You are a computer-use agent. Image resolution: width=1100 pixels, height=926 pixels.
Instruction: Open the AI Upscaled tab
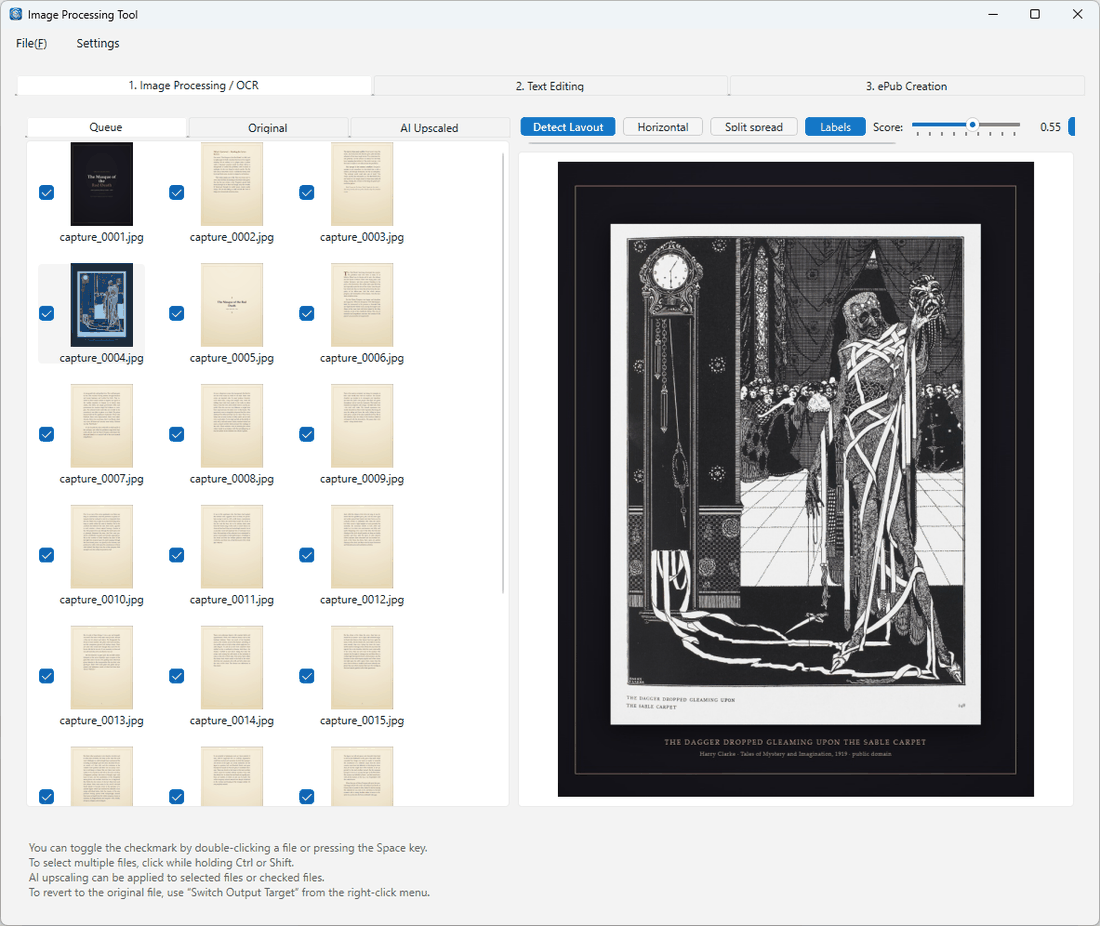click(429, 128)
